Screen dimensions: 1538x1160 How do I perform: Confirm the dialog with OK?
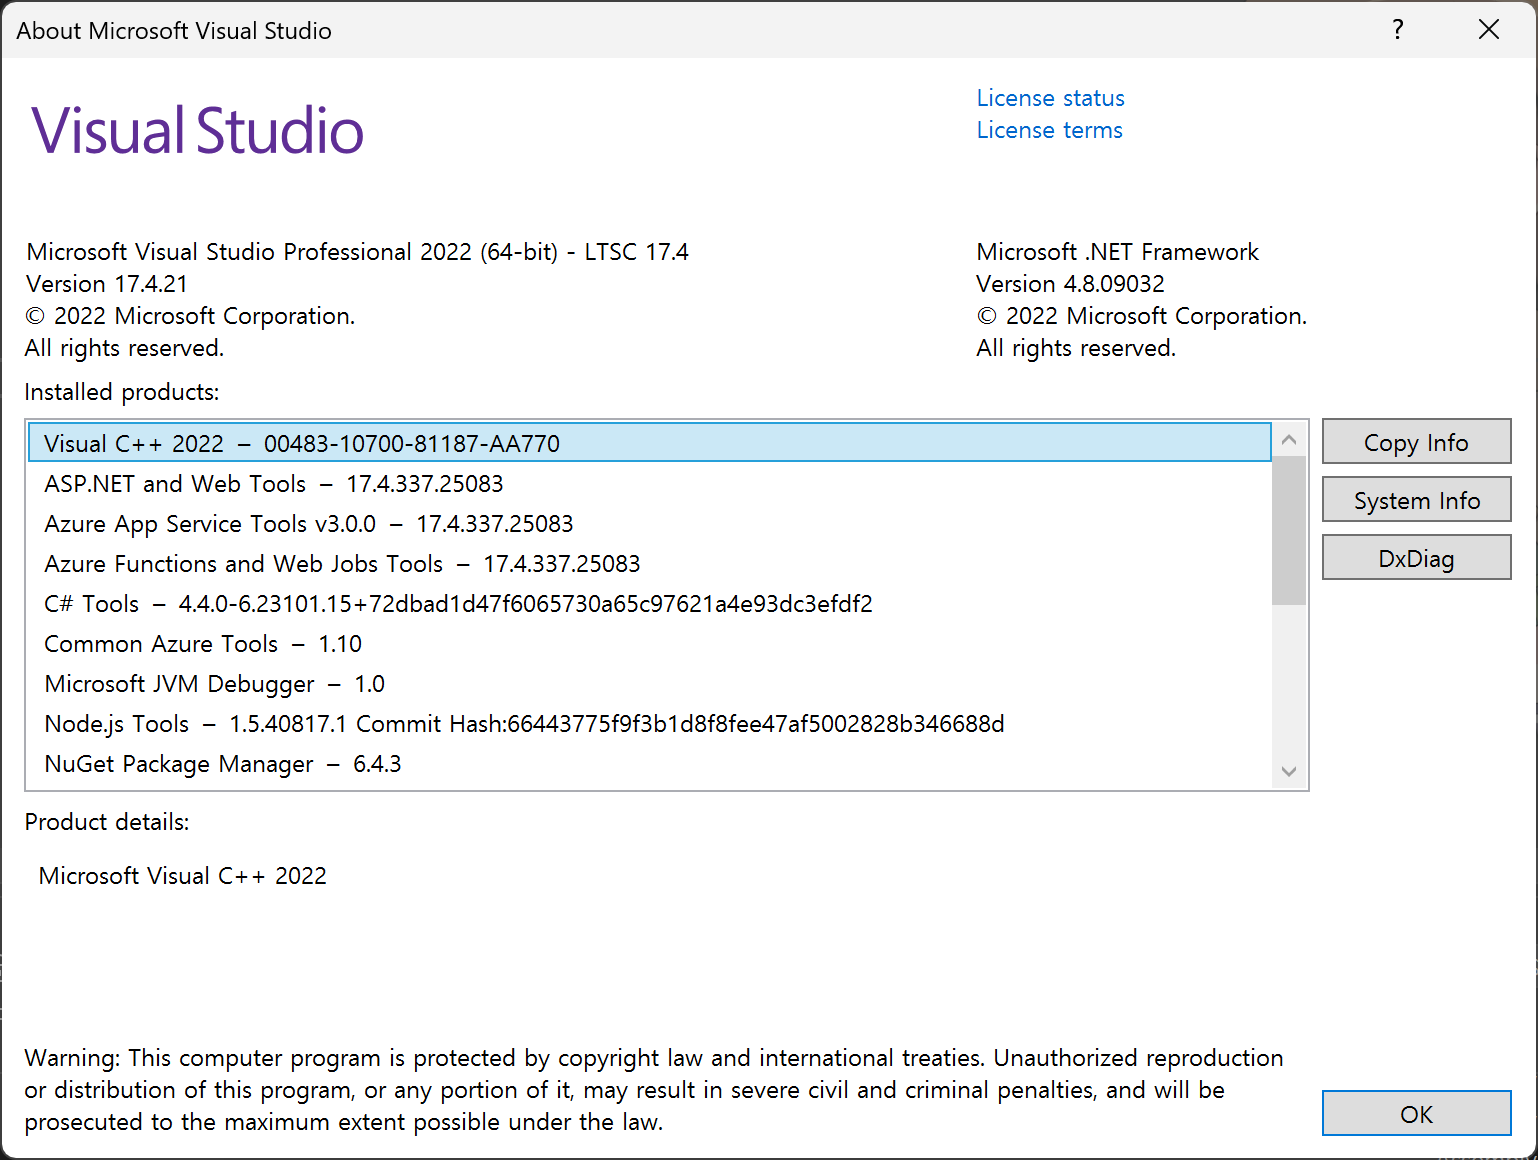point(1416,1114)
